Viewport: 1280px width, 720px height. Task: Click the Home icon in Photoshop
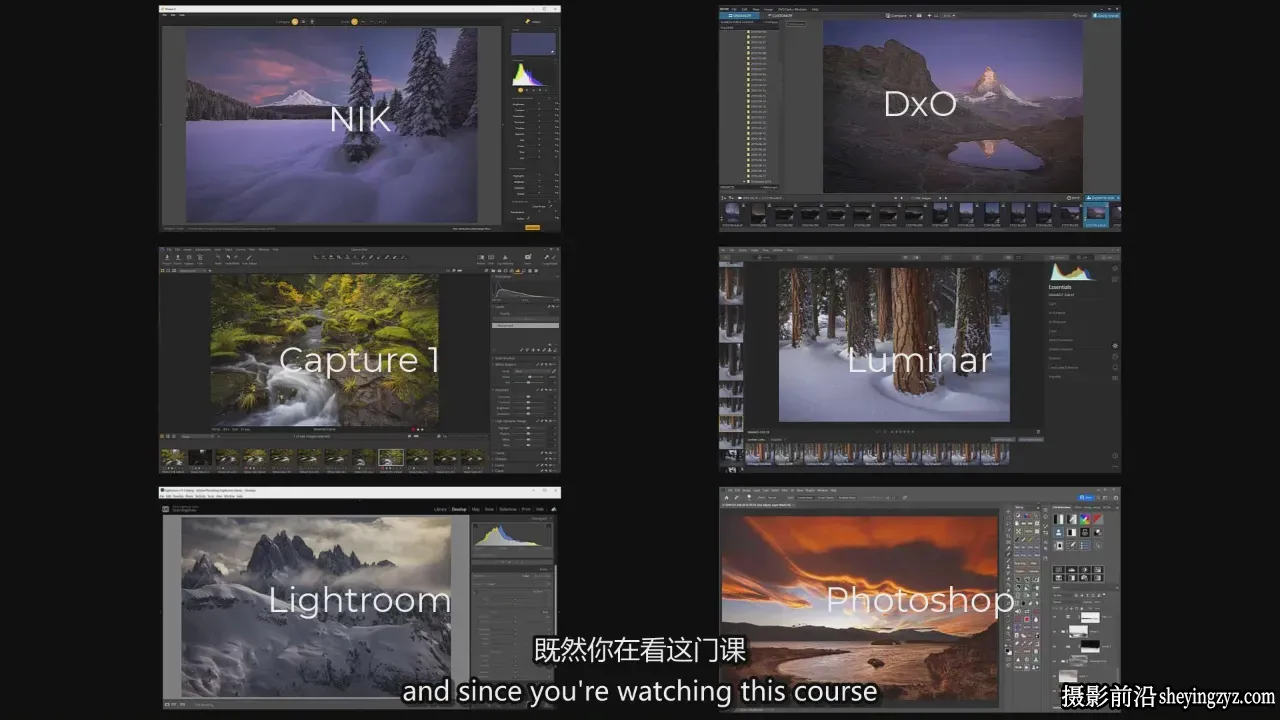click(725, 498)
